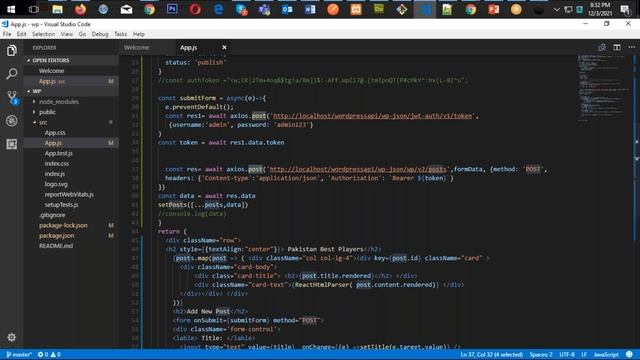Open the Tasks menu
This screenshot has width=640, height=360.
(x=120, y=34)
